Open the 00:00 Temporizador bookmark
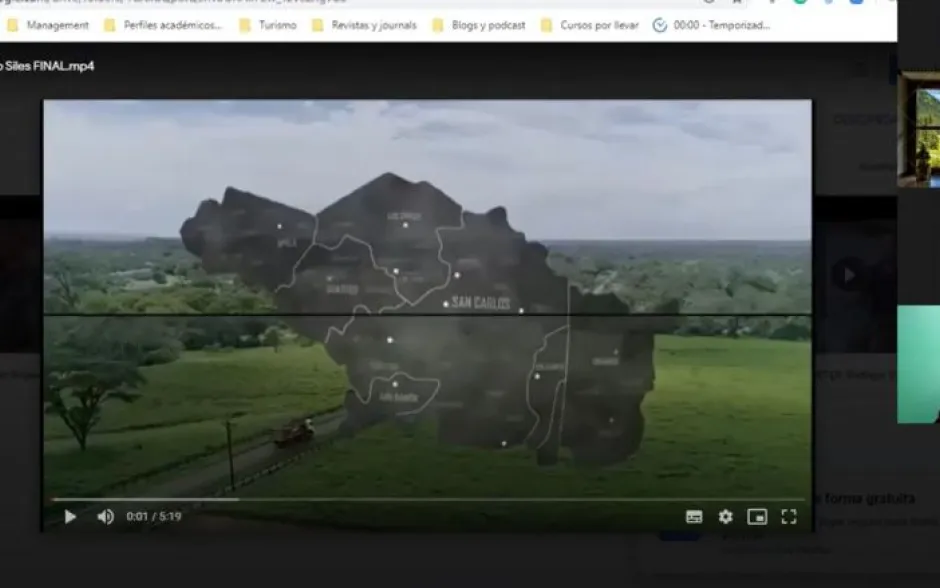Viewport: 940px width, 588px height. click(x=712, y=25)
